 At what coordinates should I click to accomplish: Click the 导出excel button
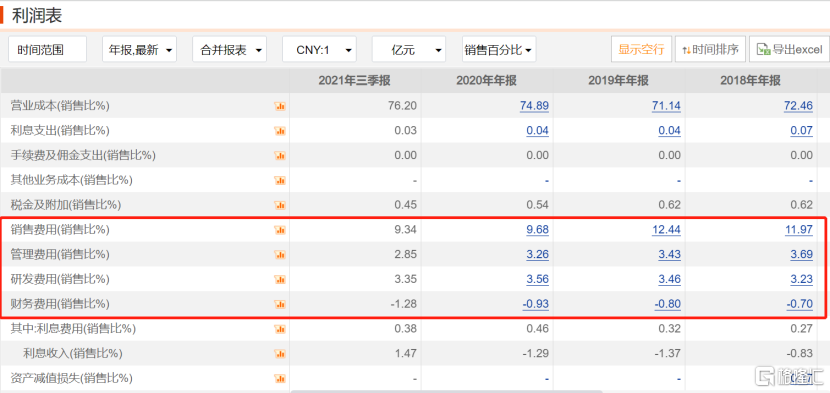789,49
